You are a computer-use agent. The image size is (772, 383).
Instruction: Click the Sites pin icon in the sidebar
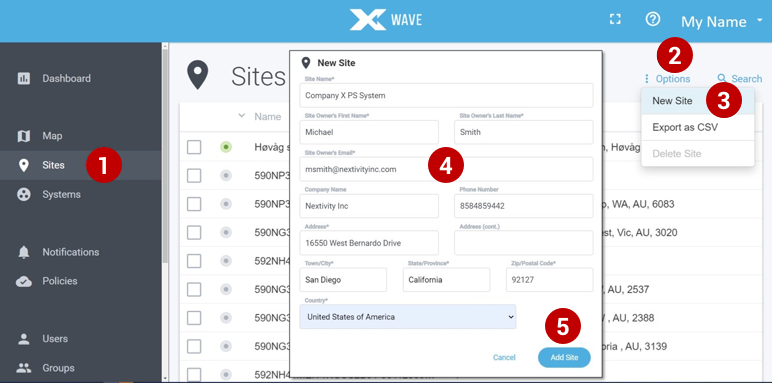click(23, 165)
